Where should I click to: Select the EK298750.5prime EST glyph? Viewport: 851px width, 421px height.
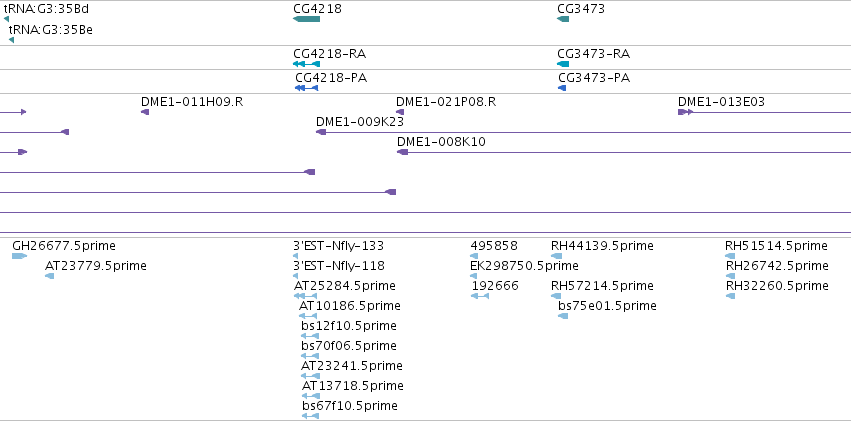(x=473, y=276)
